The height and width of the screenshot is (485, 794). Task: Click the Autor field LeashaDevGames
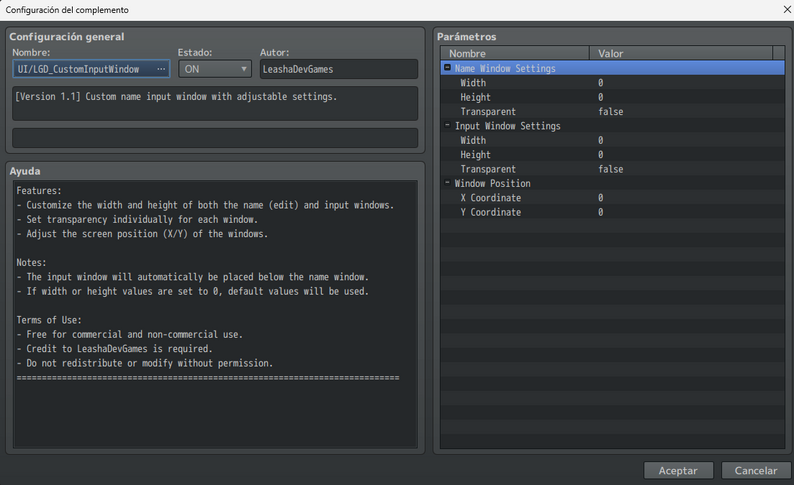coord(339,69)
